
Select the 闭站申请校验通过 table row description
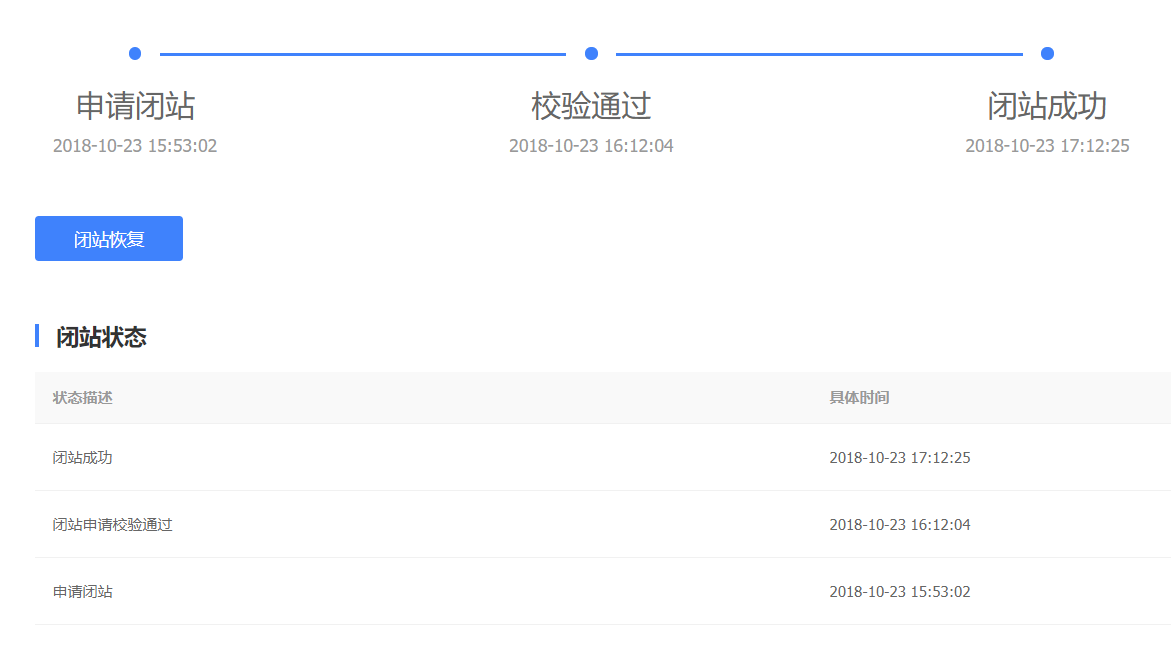pos(112,525)
